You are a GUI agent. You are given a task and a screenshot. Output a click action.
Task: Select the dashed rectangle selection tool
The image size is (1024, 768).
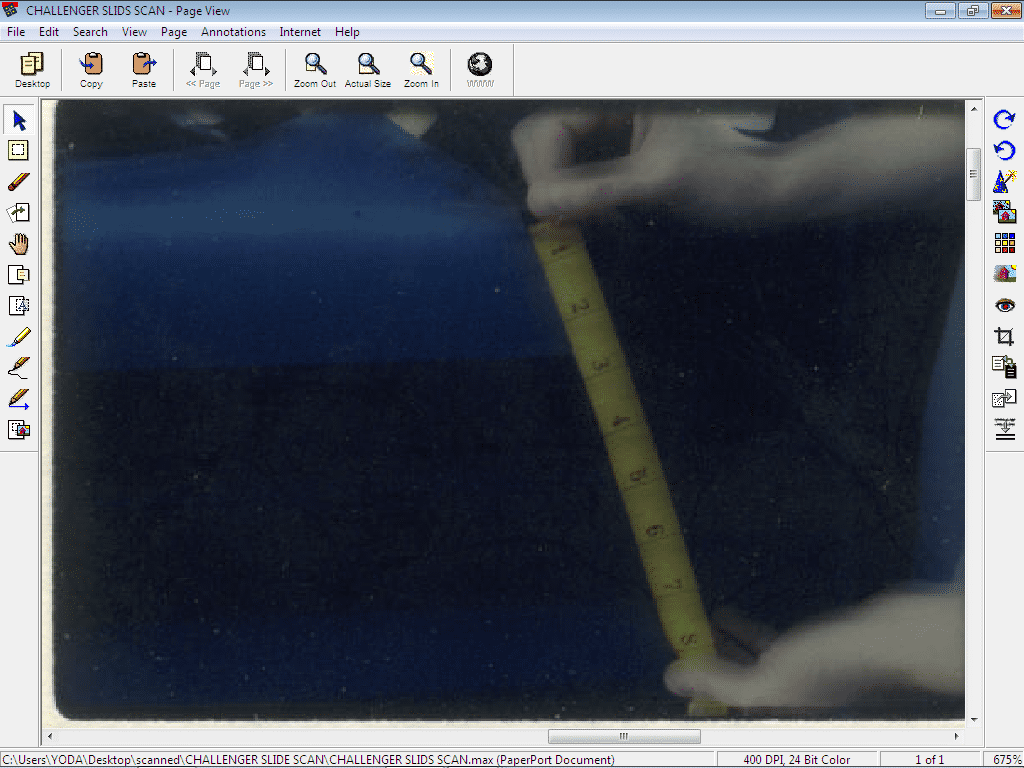click(x=19, y=151)
